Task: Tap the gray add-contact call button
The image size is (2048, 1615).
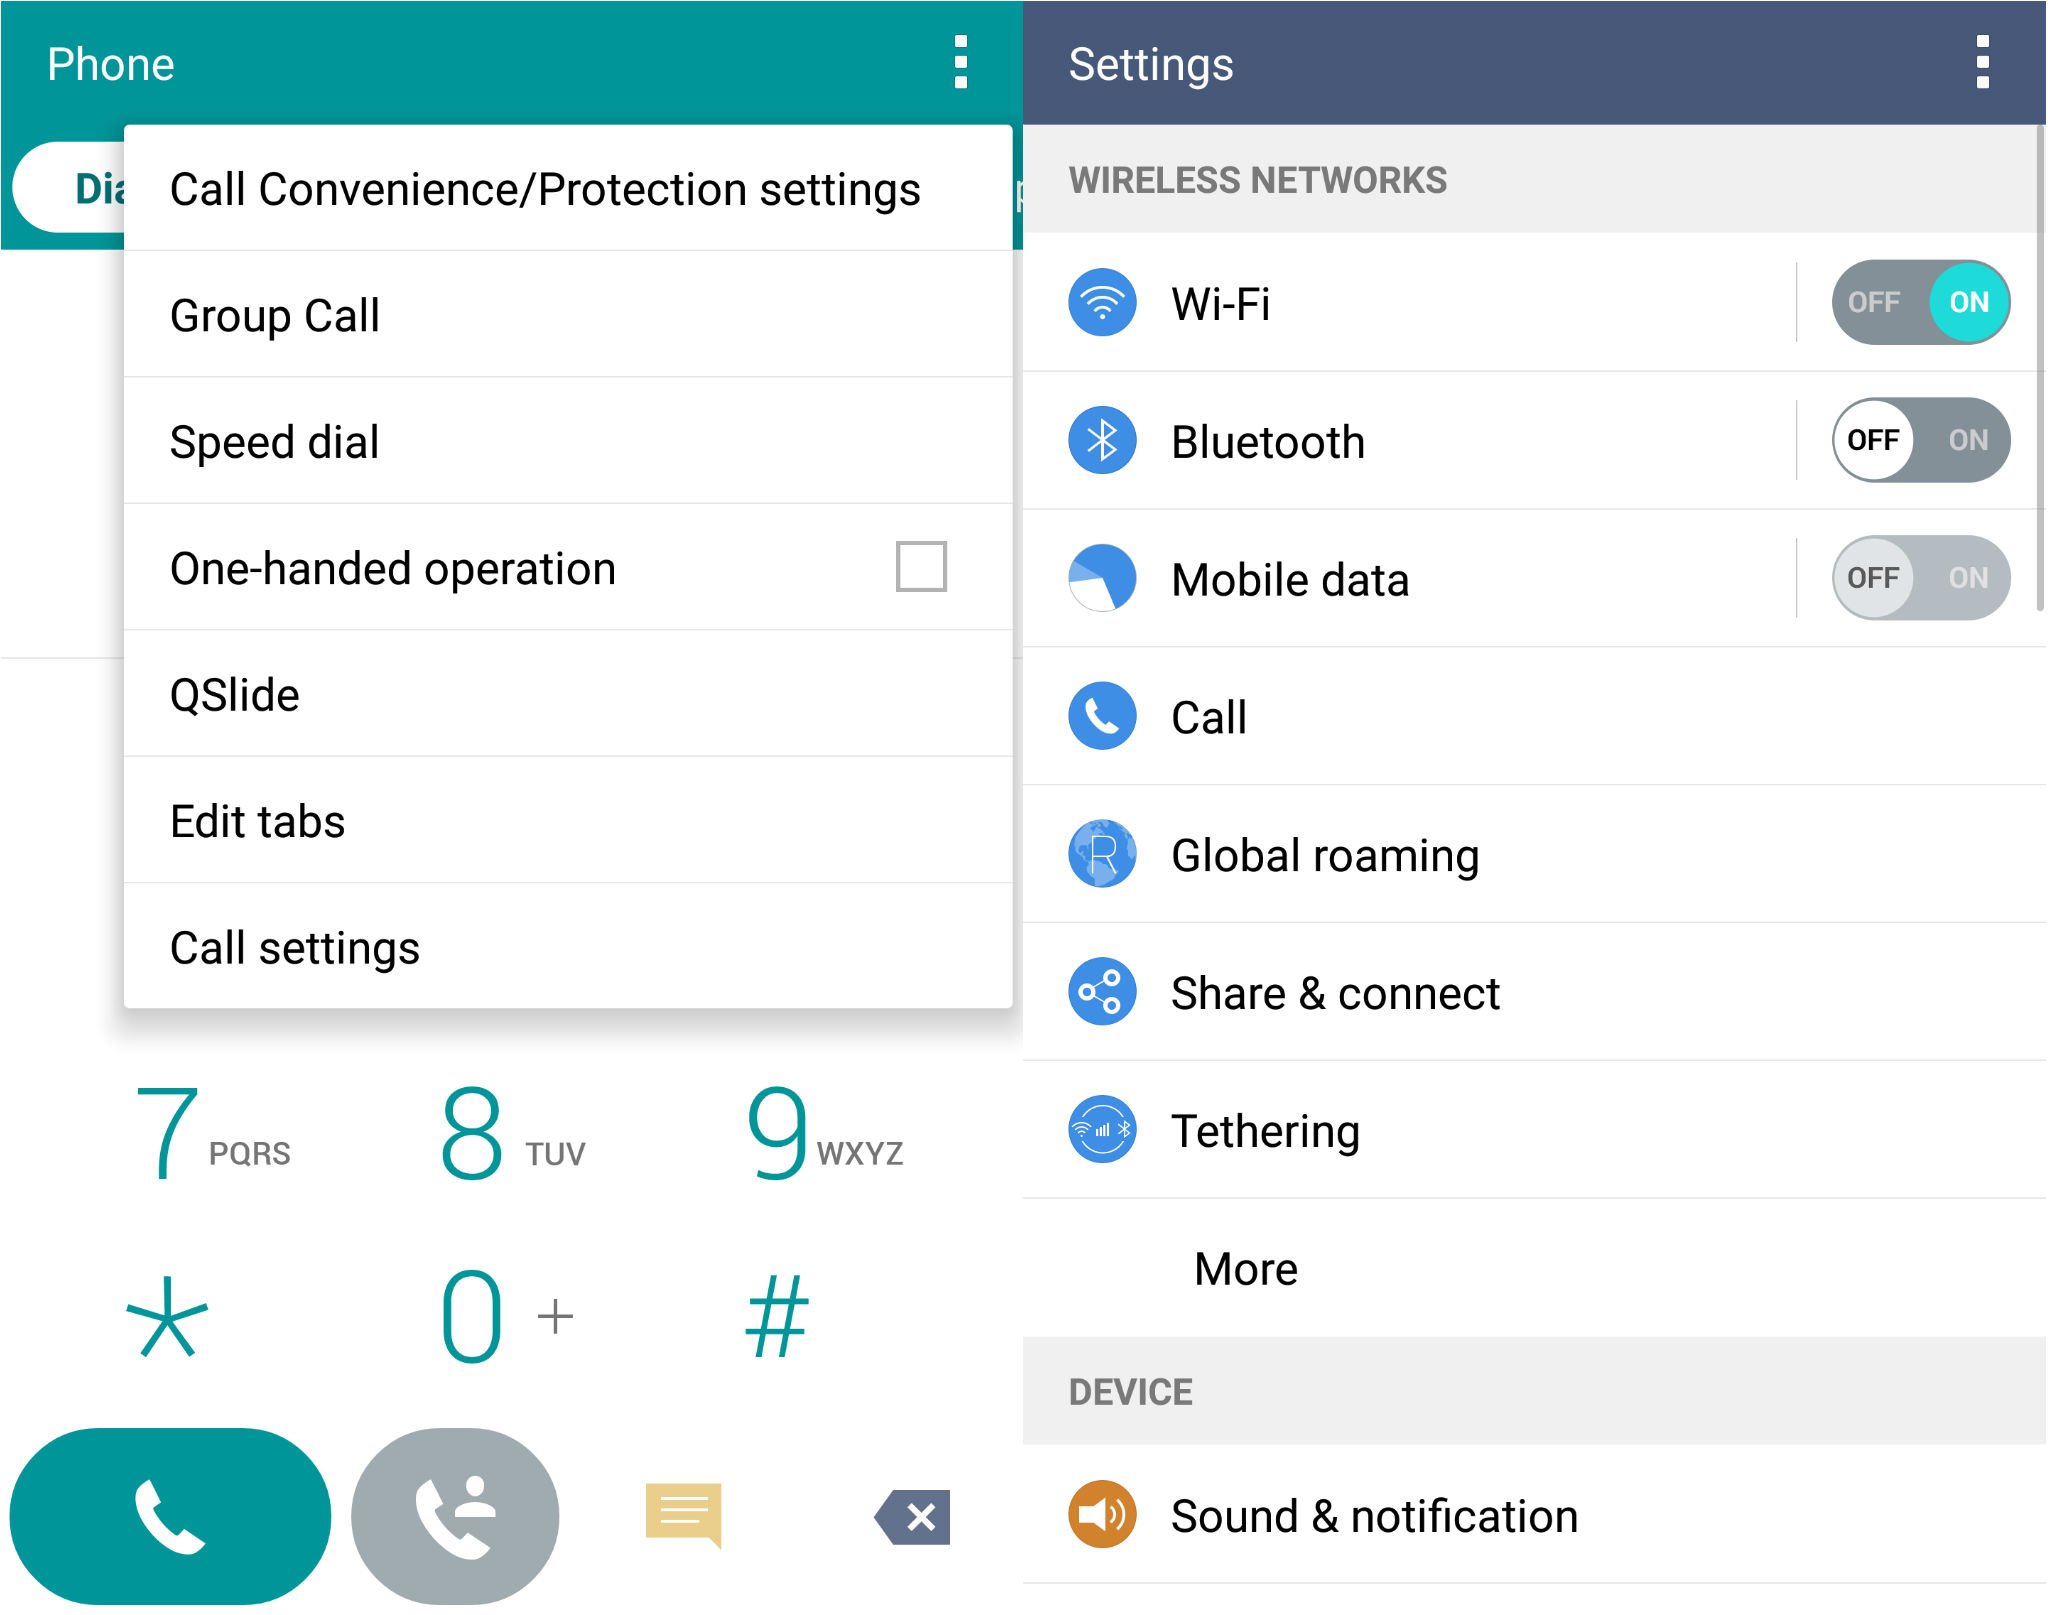Action: [455, 1515]
